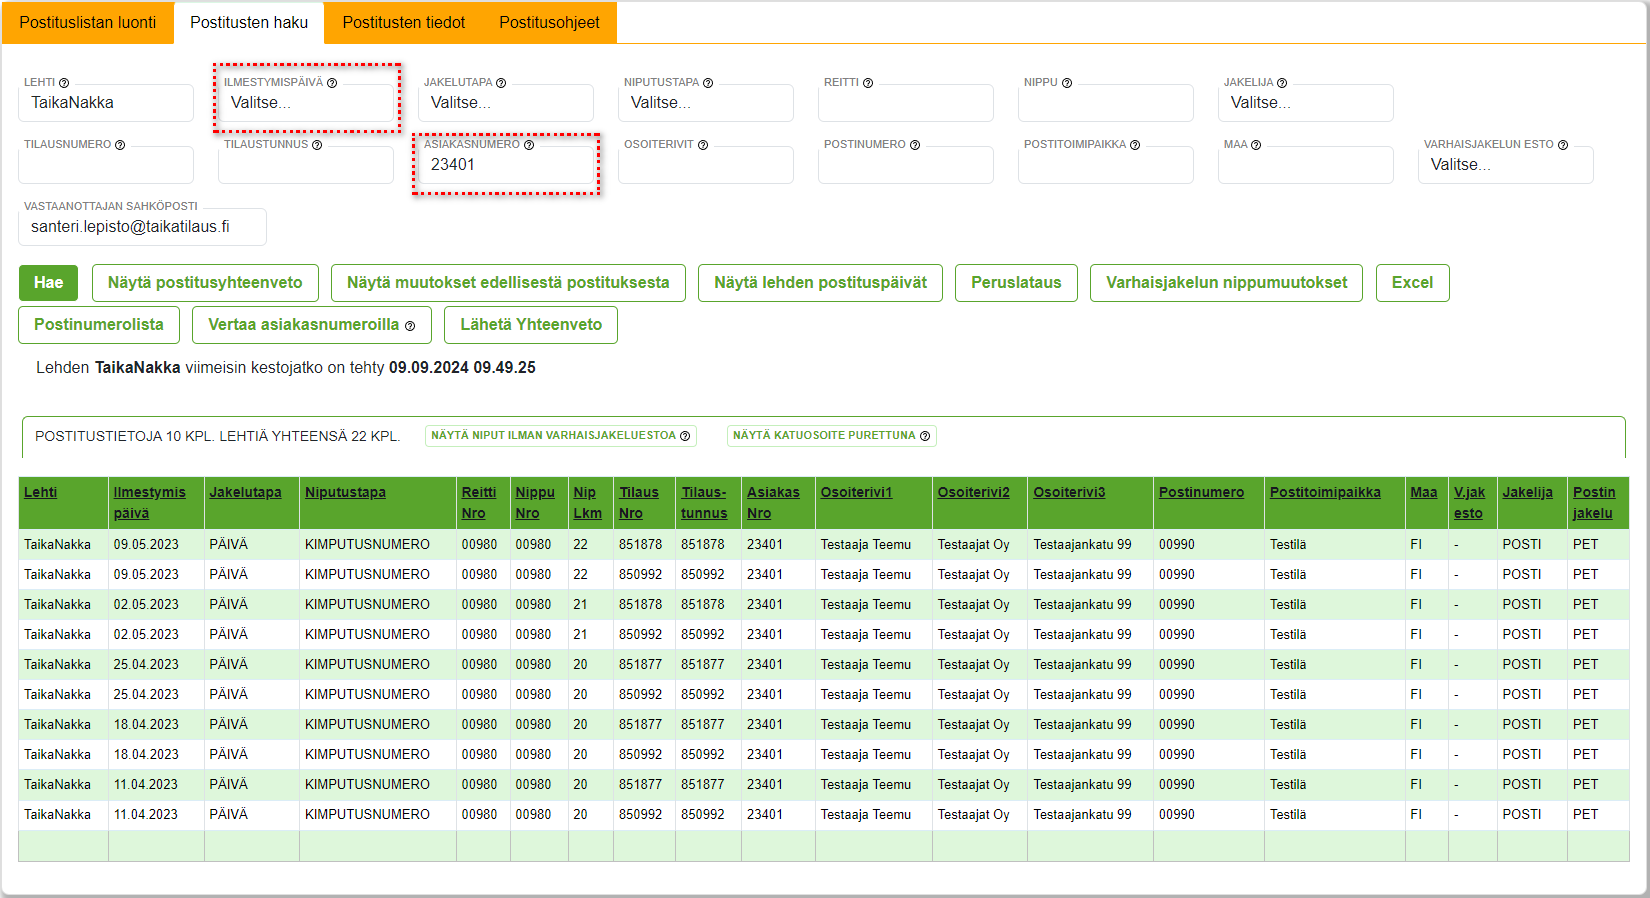Sort table by Reitti Nro column header
This screenshot has height=898, width=1650.
(479, 503)
